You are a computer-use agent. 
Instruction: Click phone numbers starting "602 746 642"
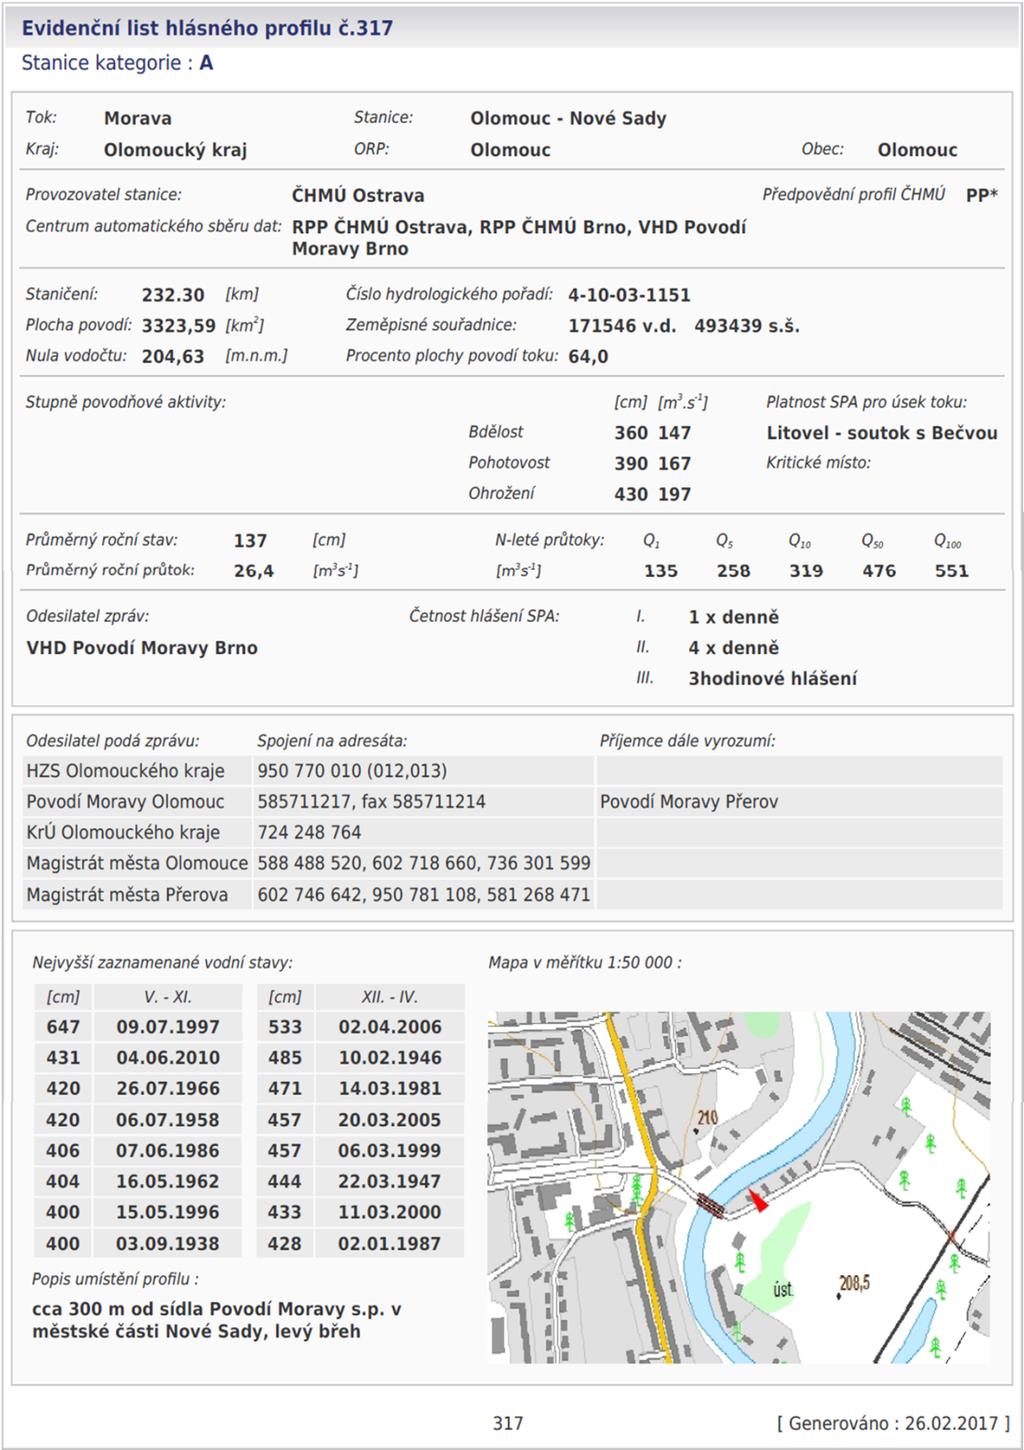point(424,895)
